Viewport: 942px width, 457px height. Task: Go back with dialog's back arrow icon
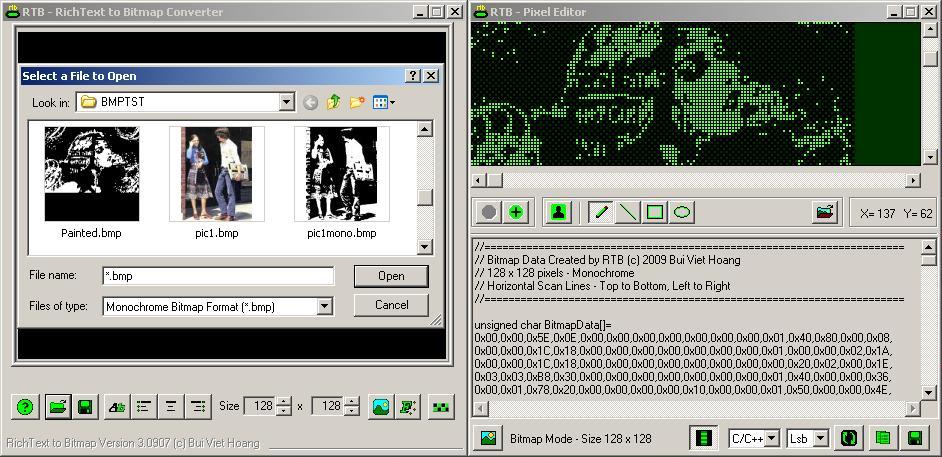[x=310, y=103]
